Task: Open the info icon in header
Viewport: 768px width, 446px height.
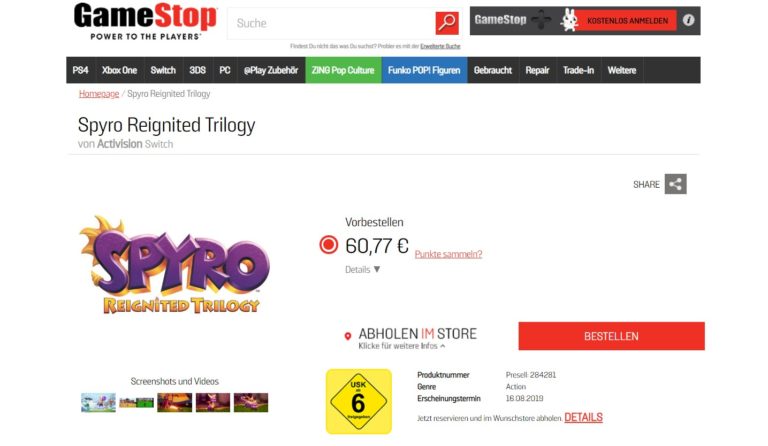Action: coord(688,20)
